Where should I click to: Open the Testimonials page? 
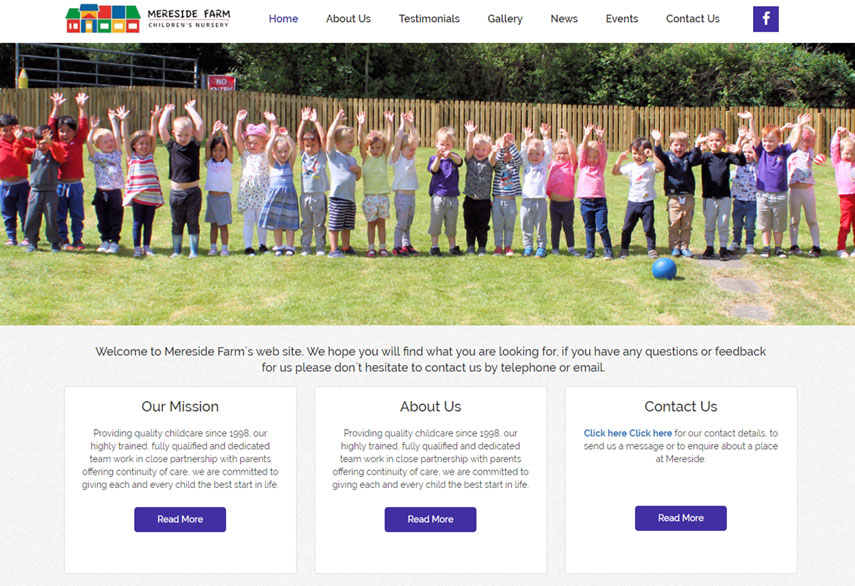click(x=429, y=19)
